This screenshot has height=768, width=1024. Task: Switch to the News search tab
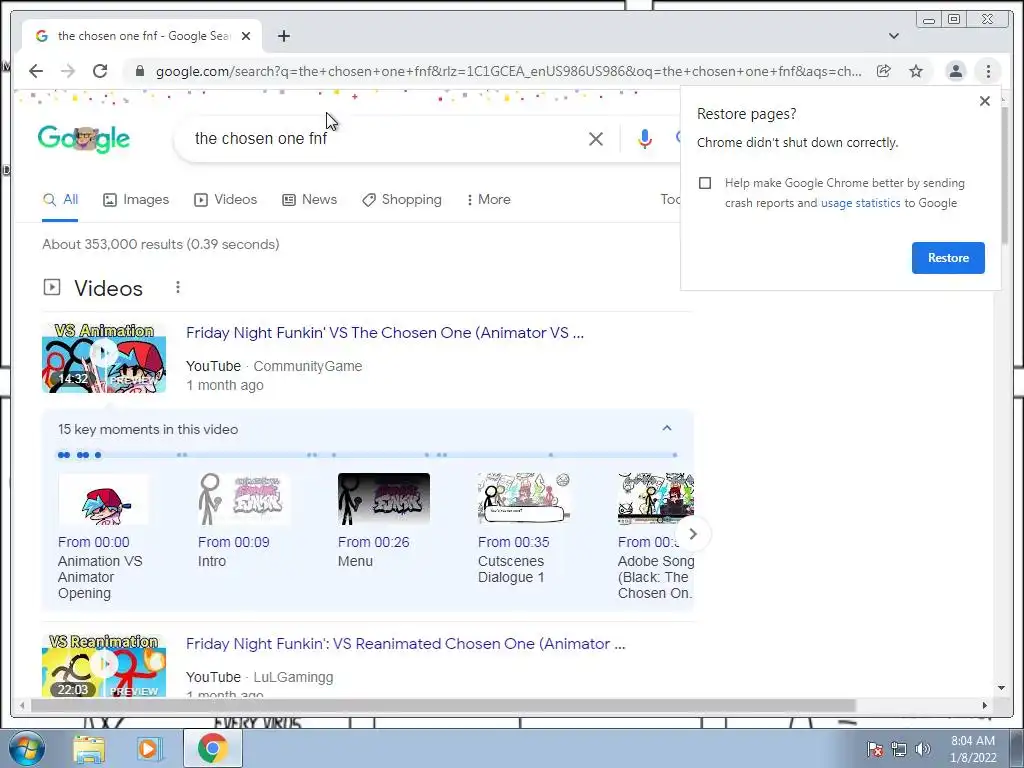309,200
